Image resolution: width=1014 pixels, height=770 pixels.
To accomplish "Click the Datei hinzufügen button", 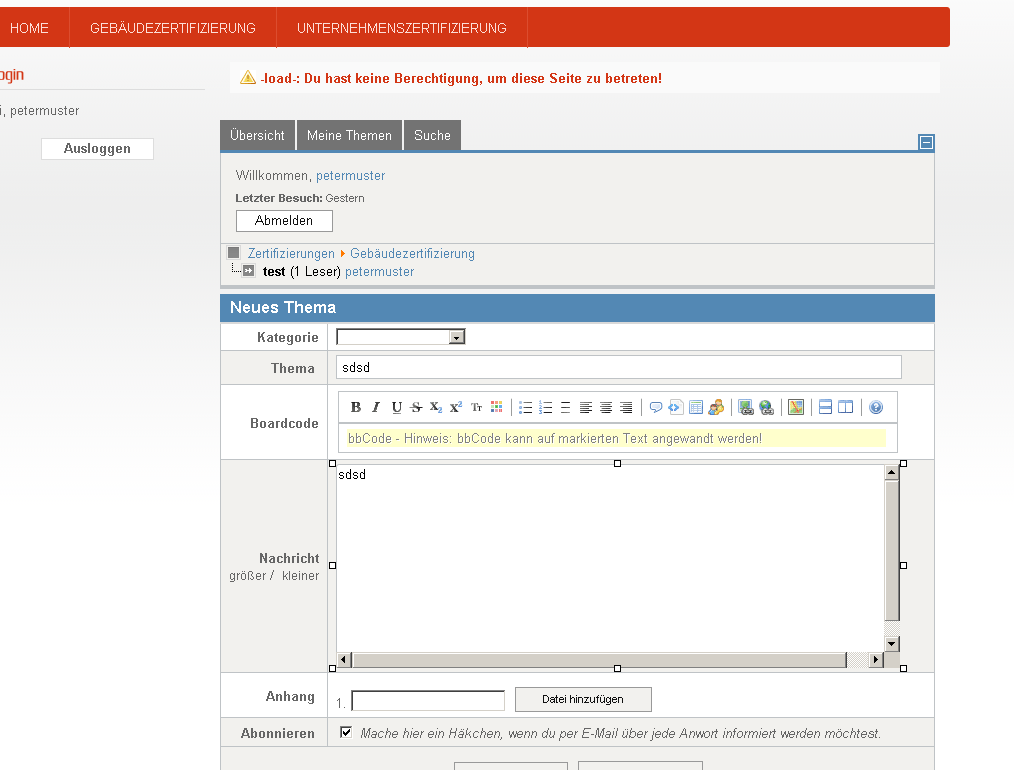I will tap(583, 699).
